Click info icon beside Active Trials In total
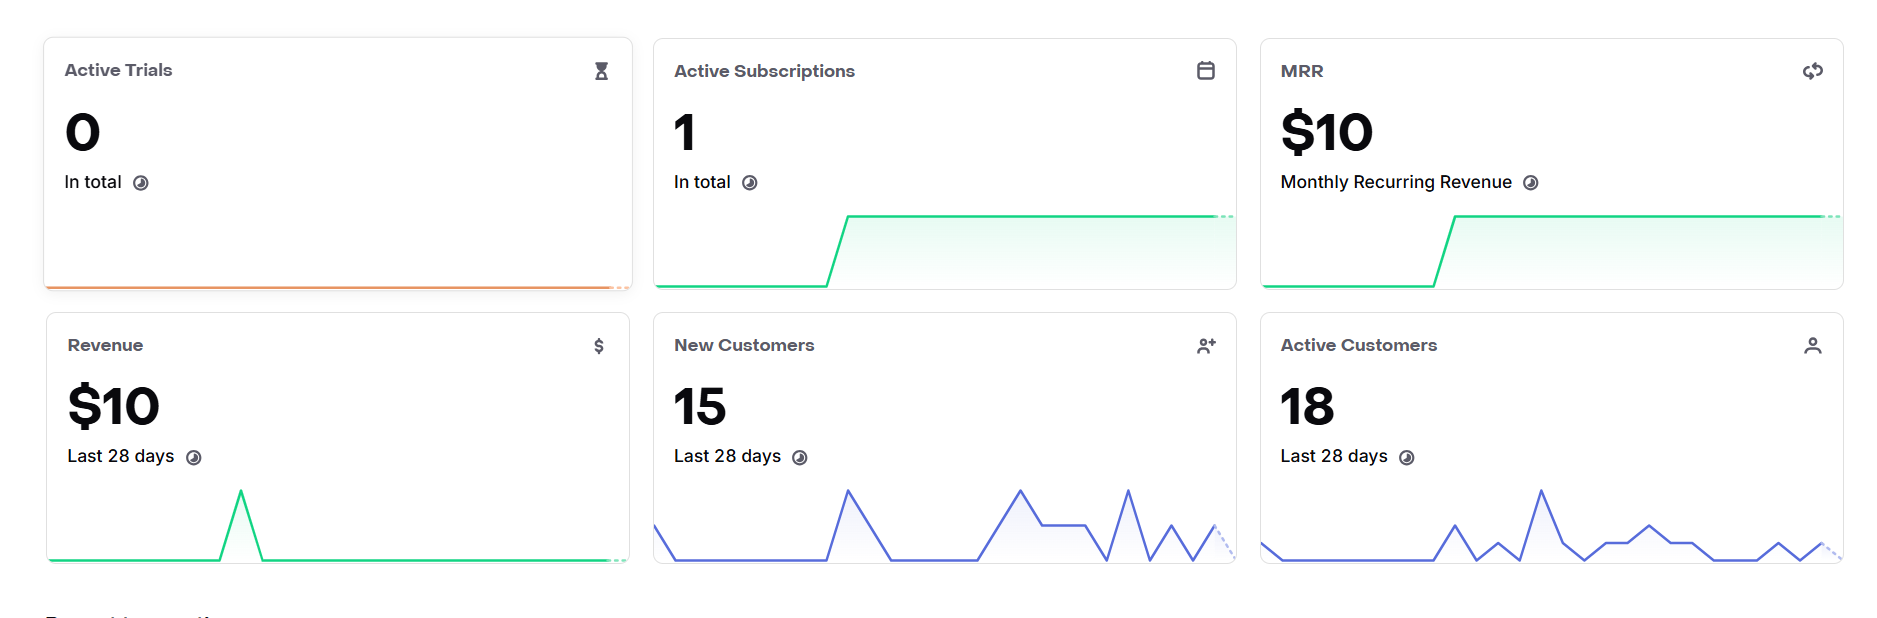The image size is (1877, 618). (x=141, y=183)
